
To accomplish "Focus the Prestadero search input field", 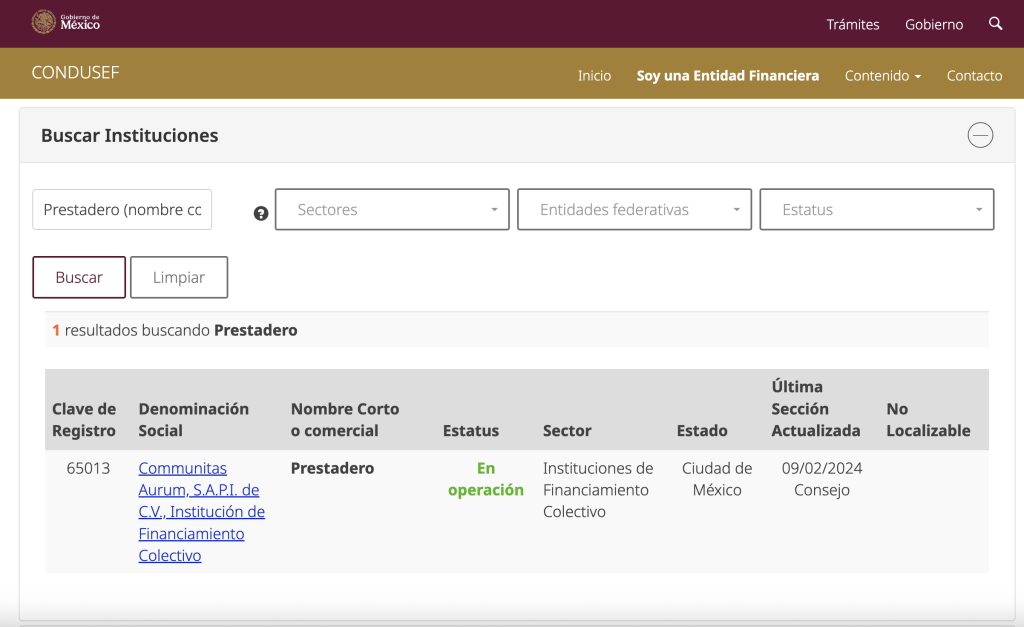I will tap(122, 210).
